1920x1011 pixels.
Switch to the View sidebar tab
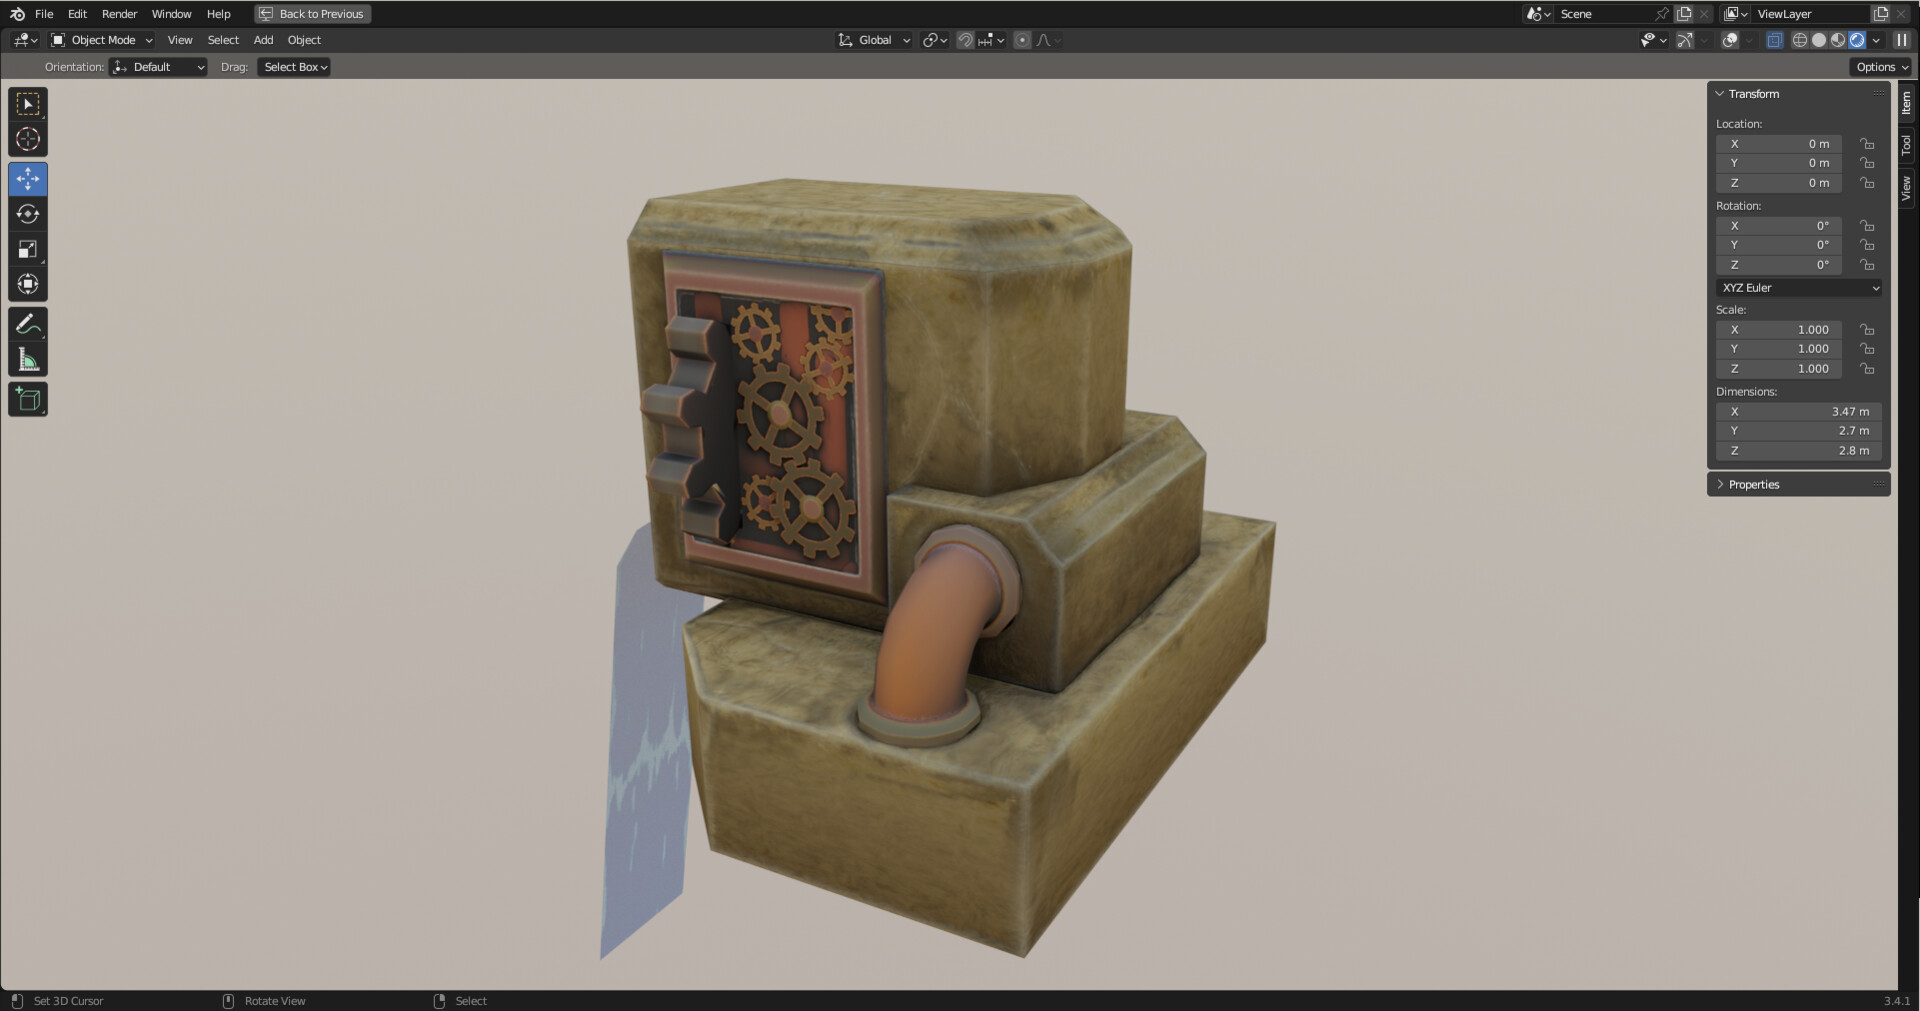(x=1906, y=187)
